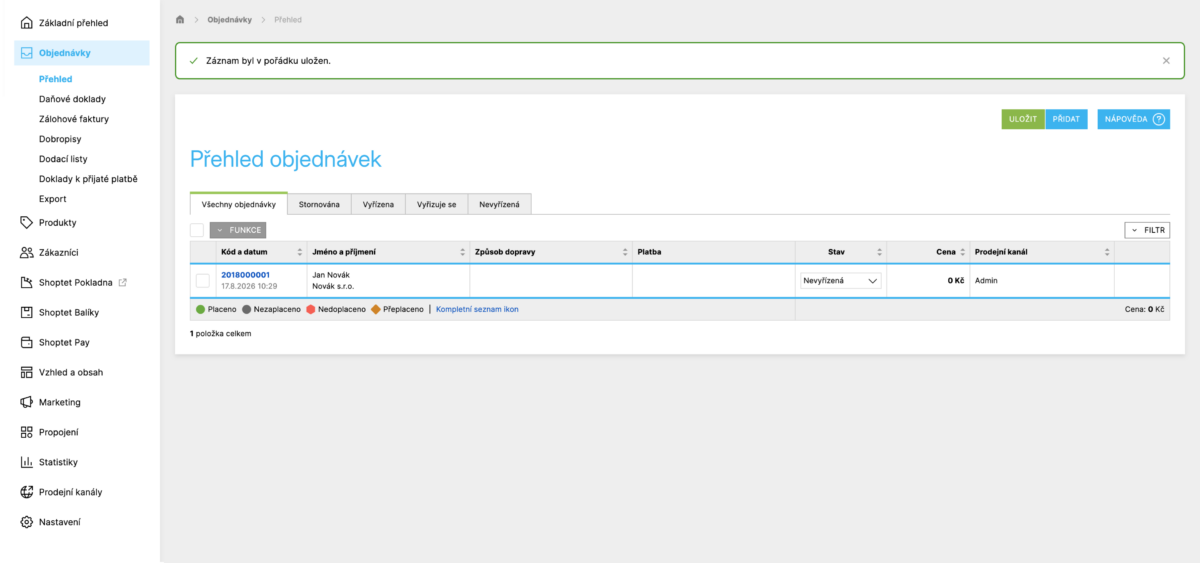Open the Stav dropdown showing Nevyřízená
1200x563 pixels.
840,281
